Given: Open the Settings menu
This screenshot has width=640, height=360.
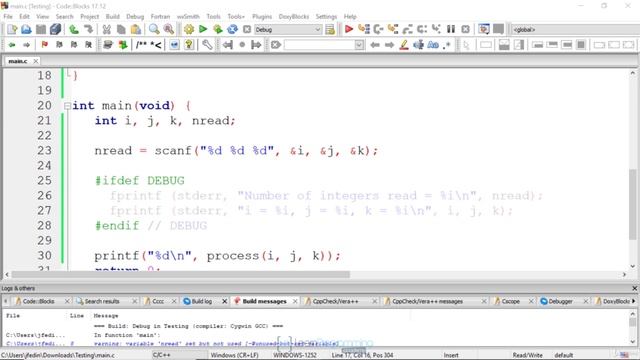Looking at the screenshot, I should tap(326, 16).
